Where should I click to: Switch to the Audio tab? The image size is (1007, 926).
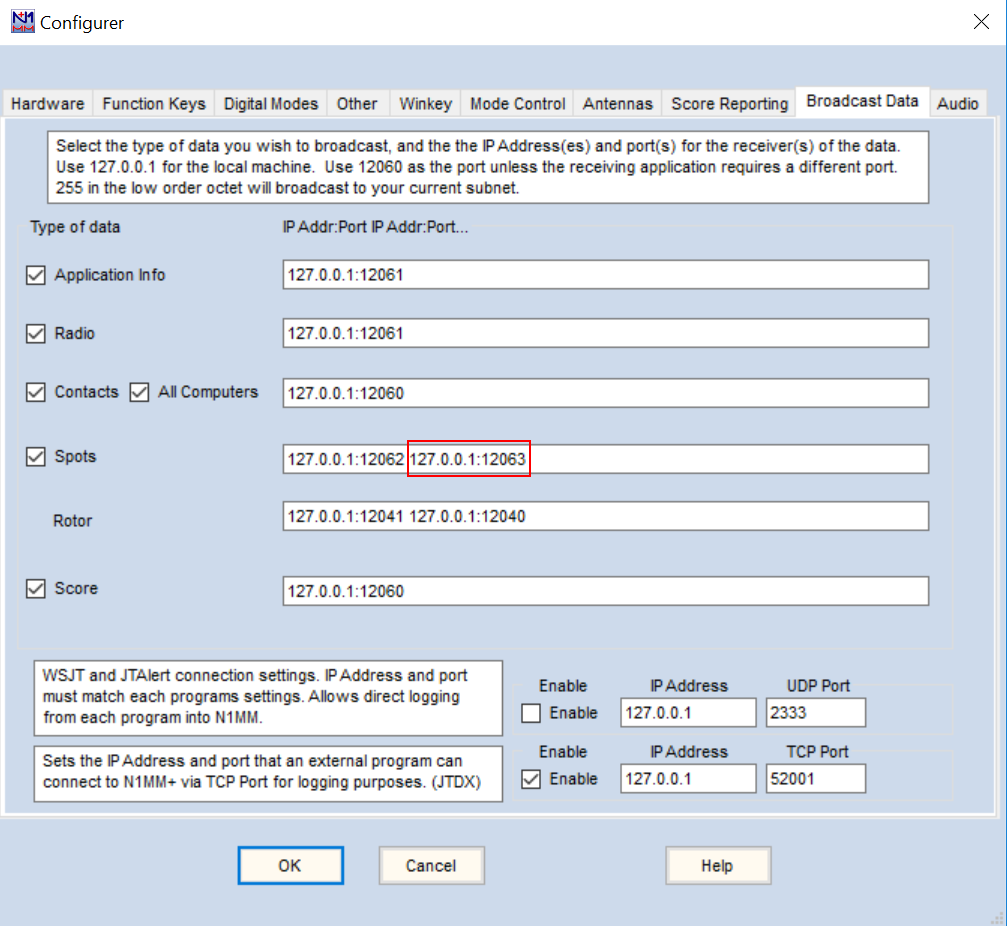click(x=957, y=103)
